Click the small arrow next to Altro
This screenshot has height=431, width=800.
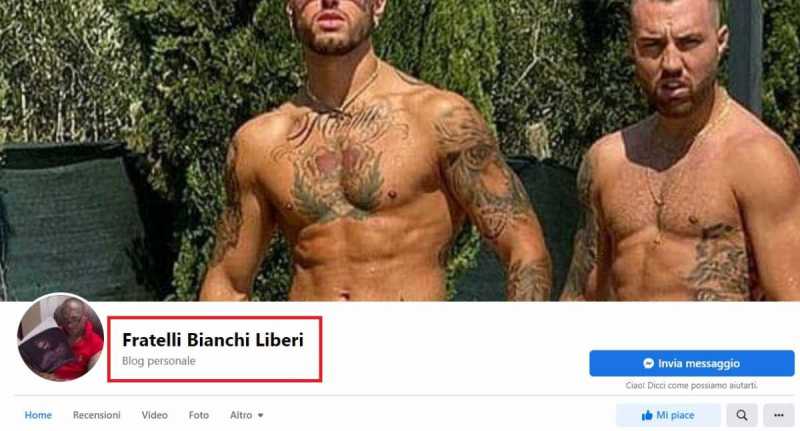260,416
